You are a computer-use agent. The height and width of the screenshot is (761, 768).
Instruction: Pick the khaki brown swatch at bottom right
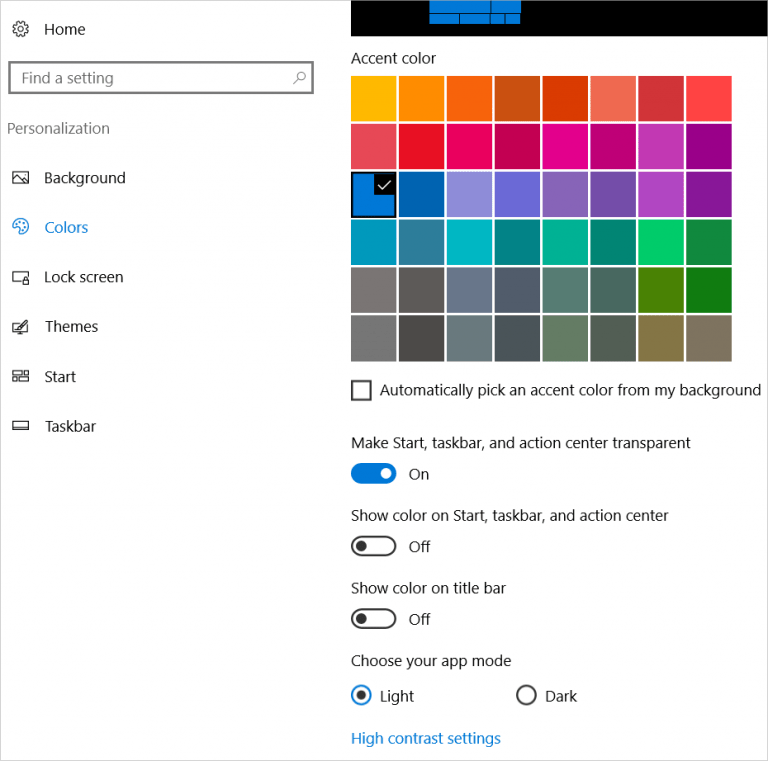pyautogui.click(x=709, y=338)
